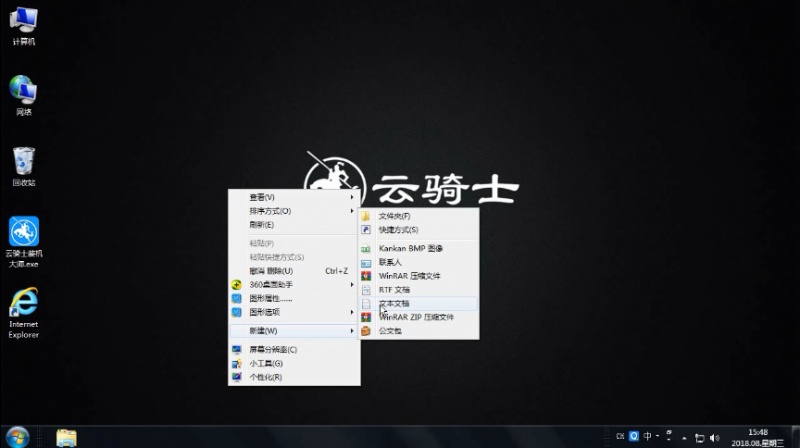Viewport: 800px width, 448px height.
Task: Click the 公文包 briefcase icon
Action: click(366, 331)
